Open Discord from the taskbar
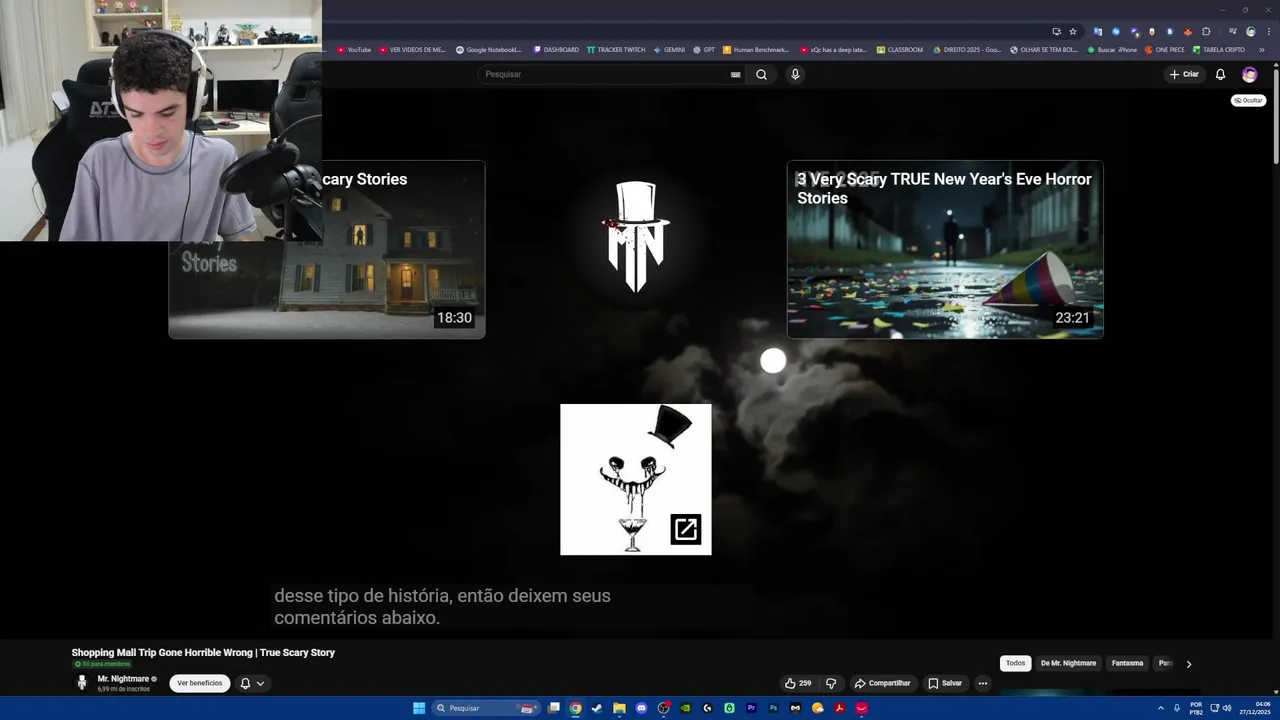This screenshot has width=1280, height=720. point(641,708)
